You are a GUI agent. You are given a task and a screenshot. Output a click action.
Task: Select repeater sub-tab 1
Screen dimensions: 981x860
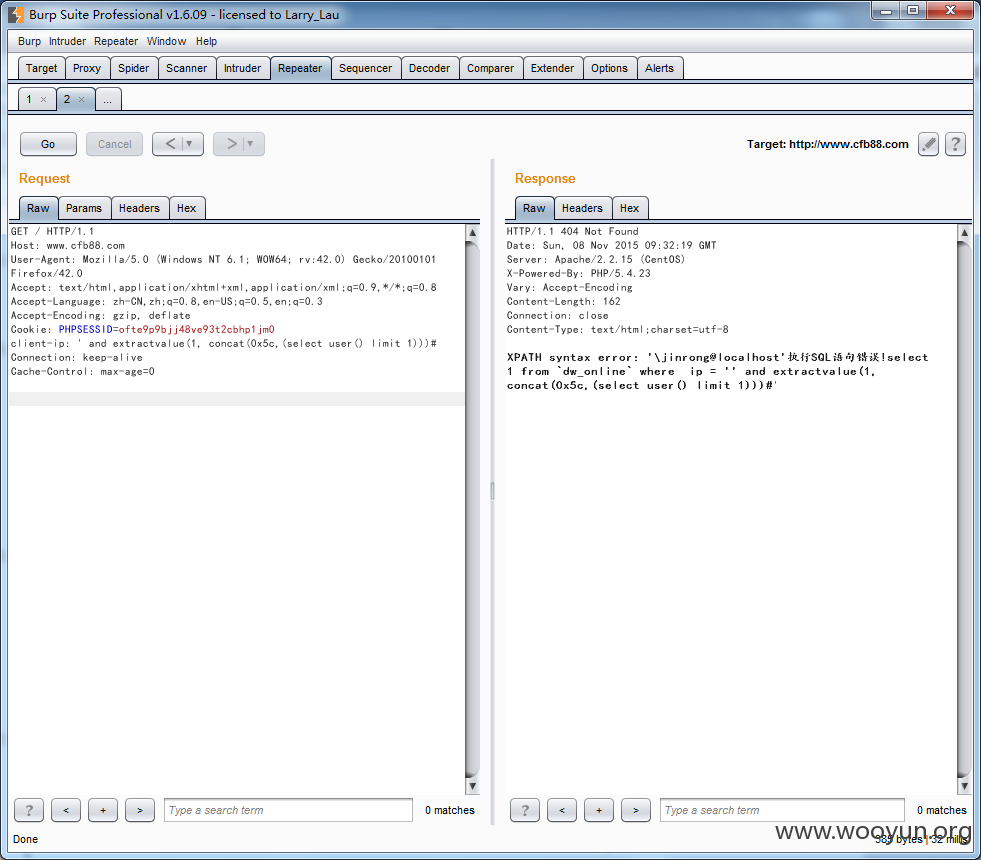[29, 99]
